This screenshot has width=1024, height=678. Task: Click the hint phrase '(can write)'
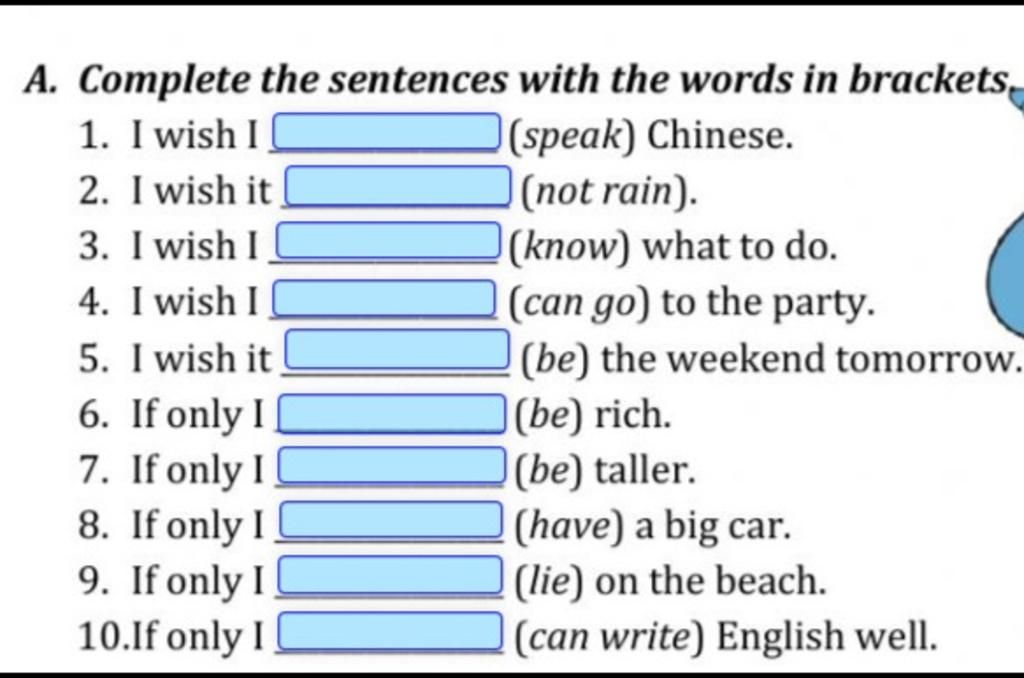click(x=610, y=637)
